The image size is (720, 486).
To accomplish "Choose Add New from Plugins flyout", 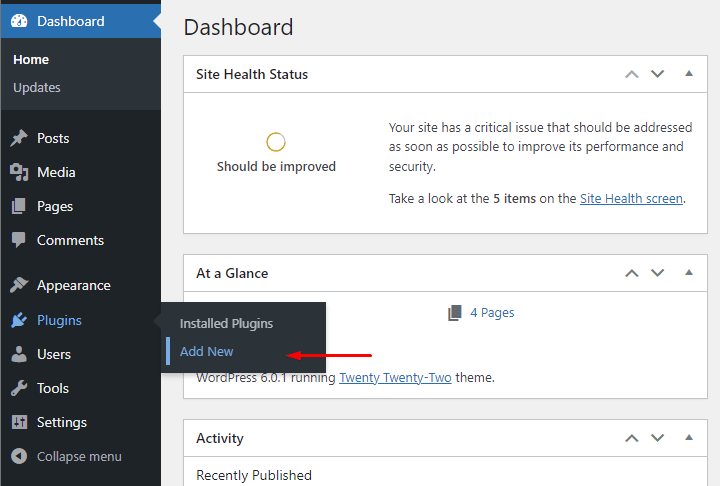I will (207, 351).
